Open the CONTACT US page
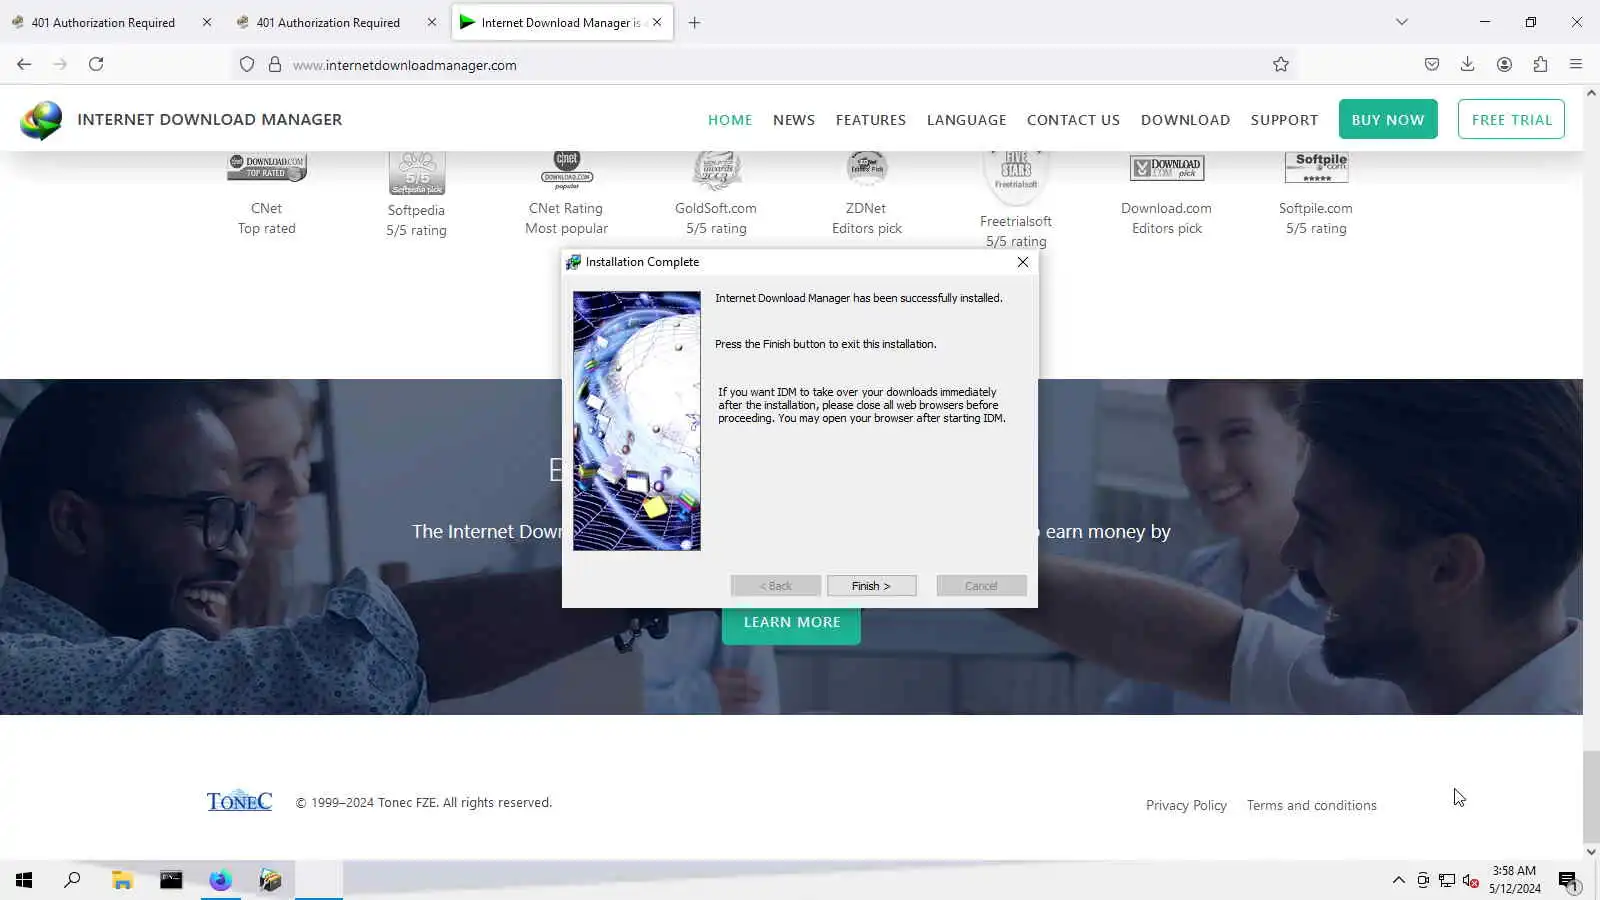 pos(1073,120)
